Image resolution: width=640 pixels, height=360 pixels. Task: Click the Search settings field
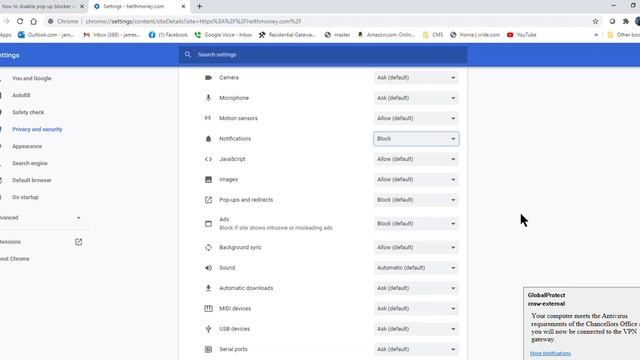[x=323, y=55]
